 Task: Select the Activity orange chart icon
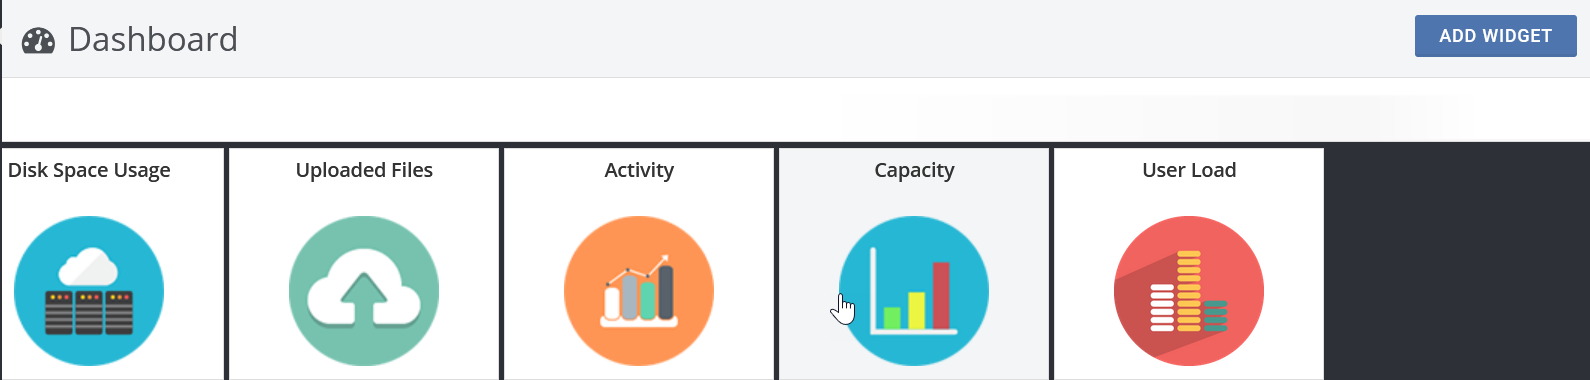pos(639,291)
